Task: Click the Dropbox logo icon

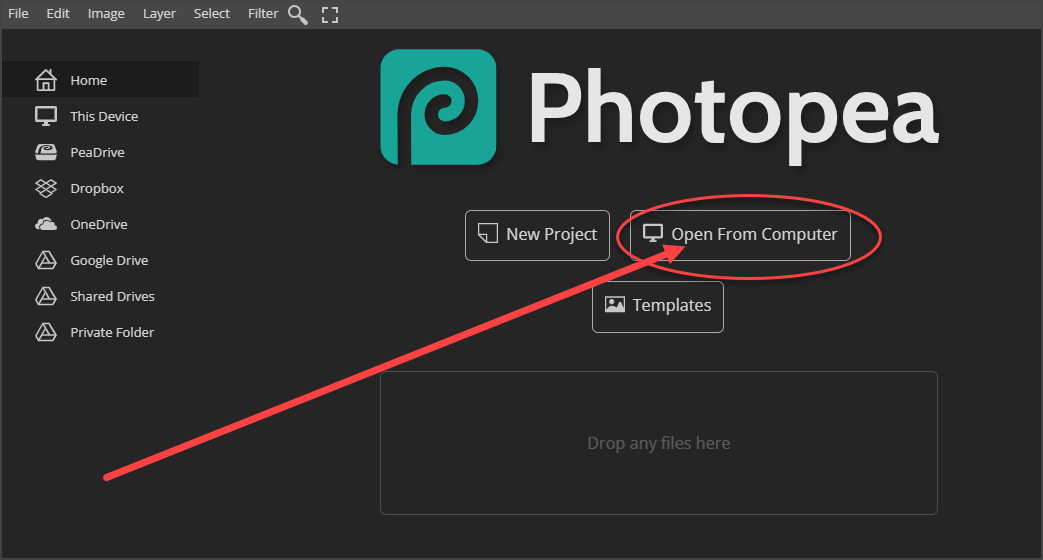Action: 46,188
